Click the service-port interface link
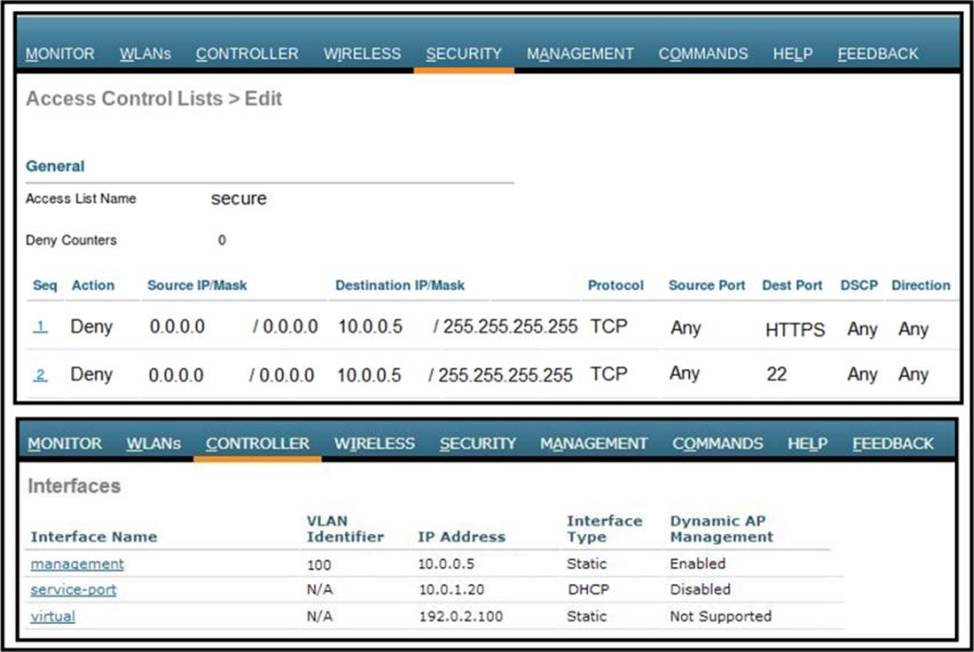 (73, 590)
